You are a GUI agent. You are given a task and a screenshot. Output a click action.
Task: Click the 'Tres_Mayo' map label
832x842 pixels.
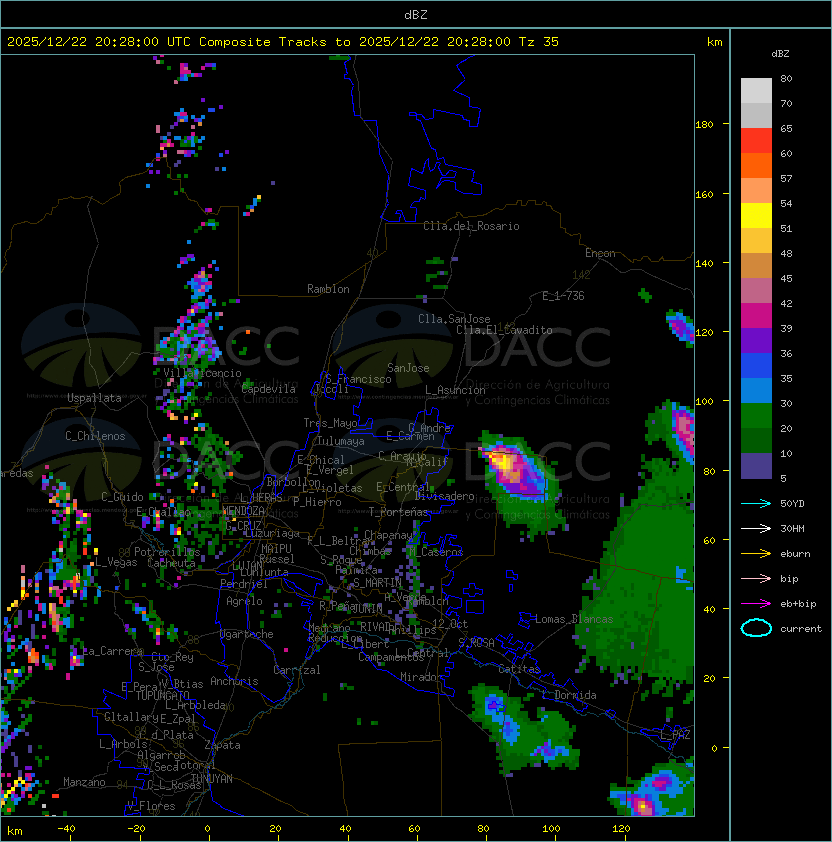[330, 423]
